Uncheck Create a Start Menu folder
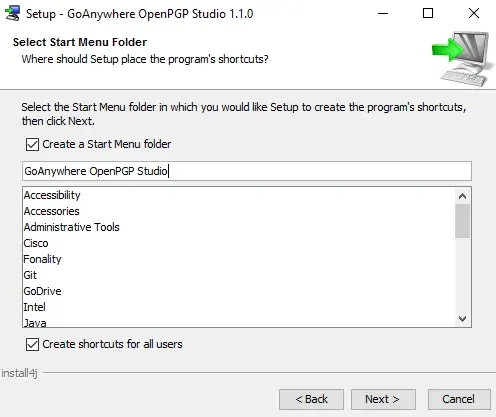This screenshot has height=417, width=496. tap(32, 145)
